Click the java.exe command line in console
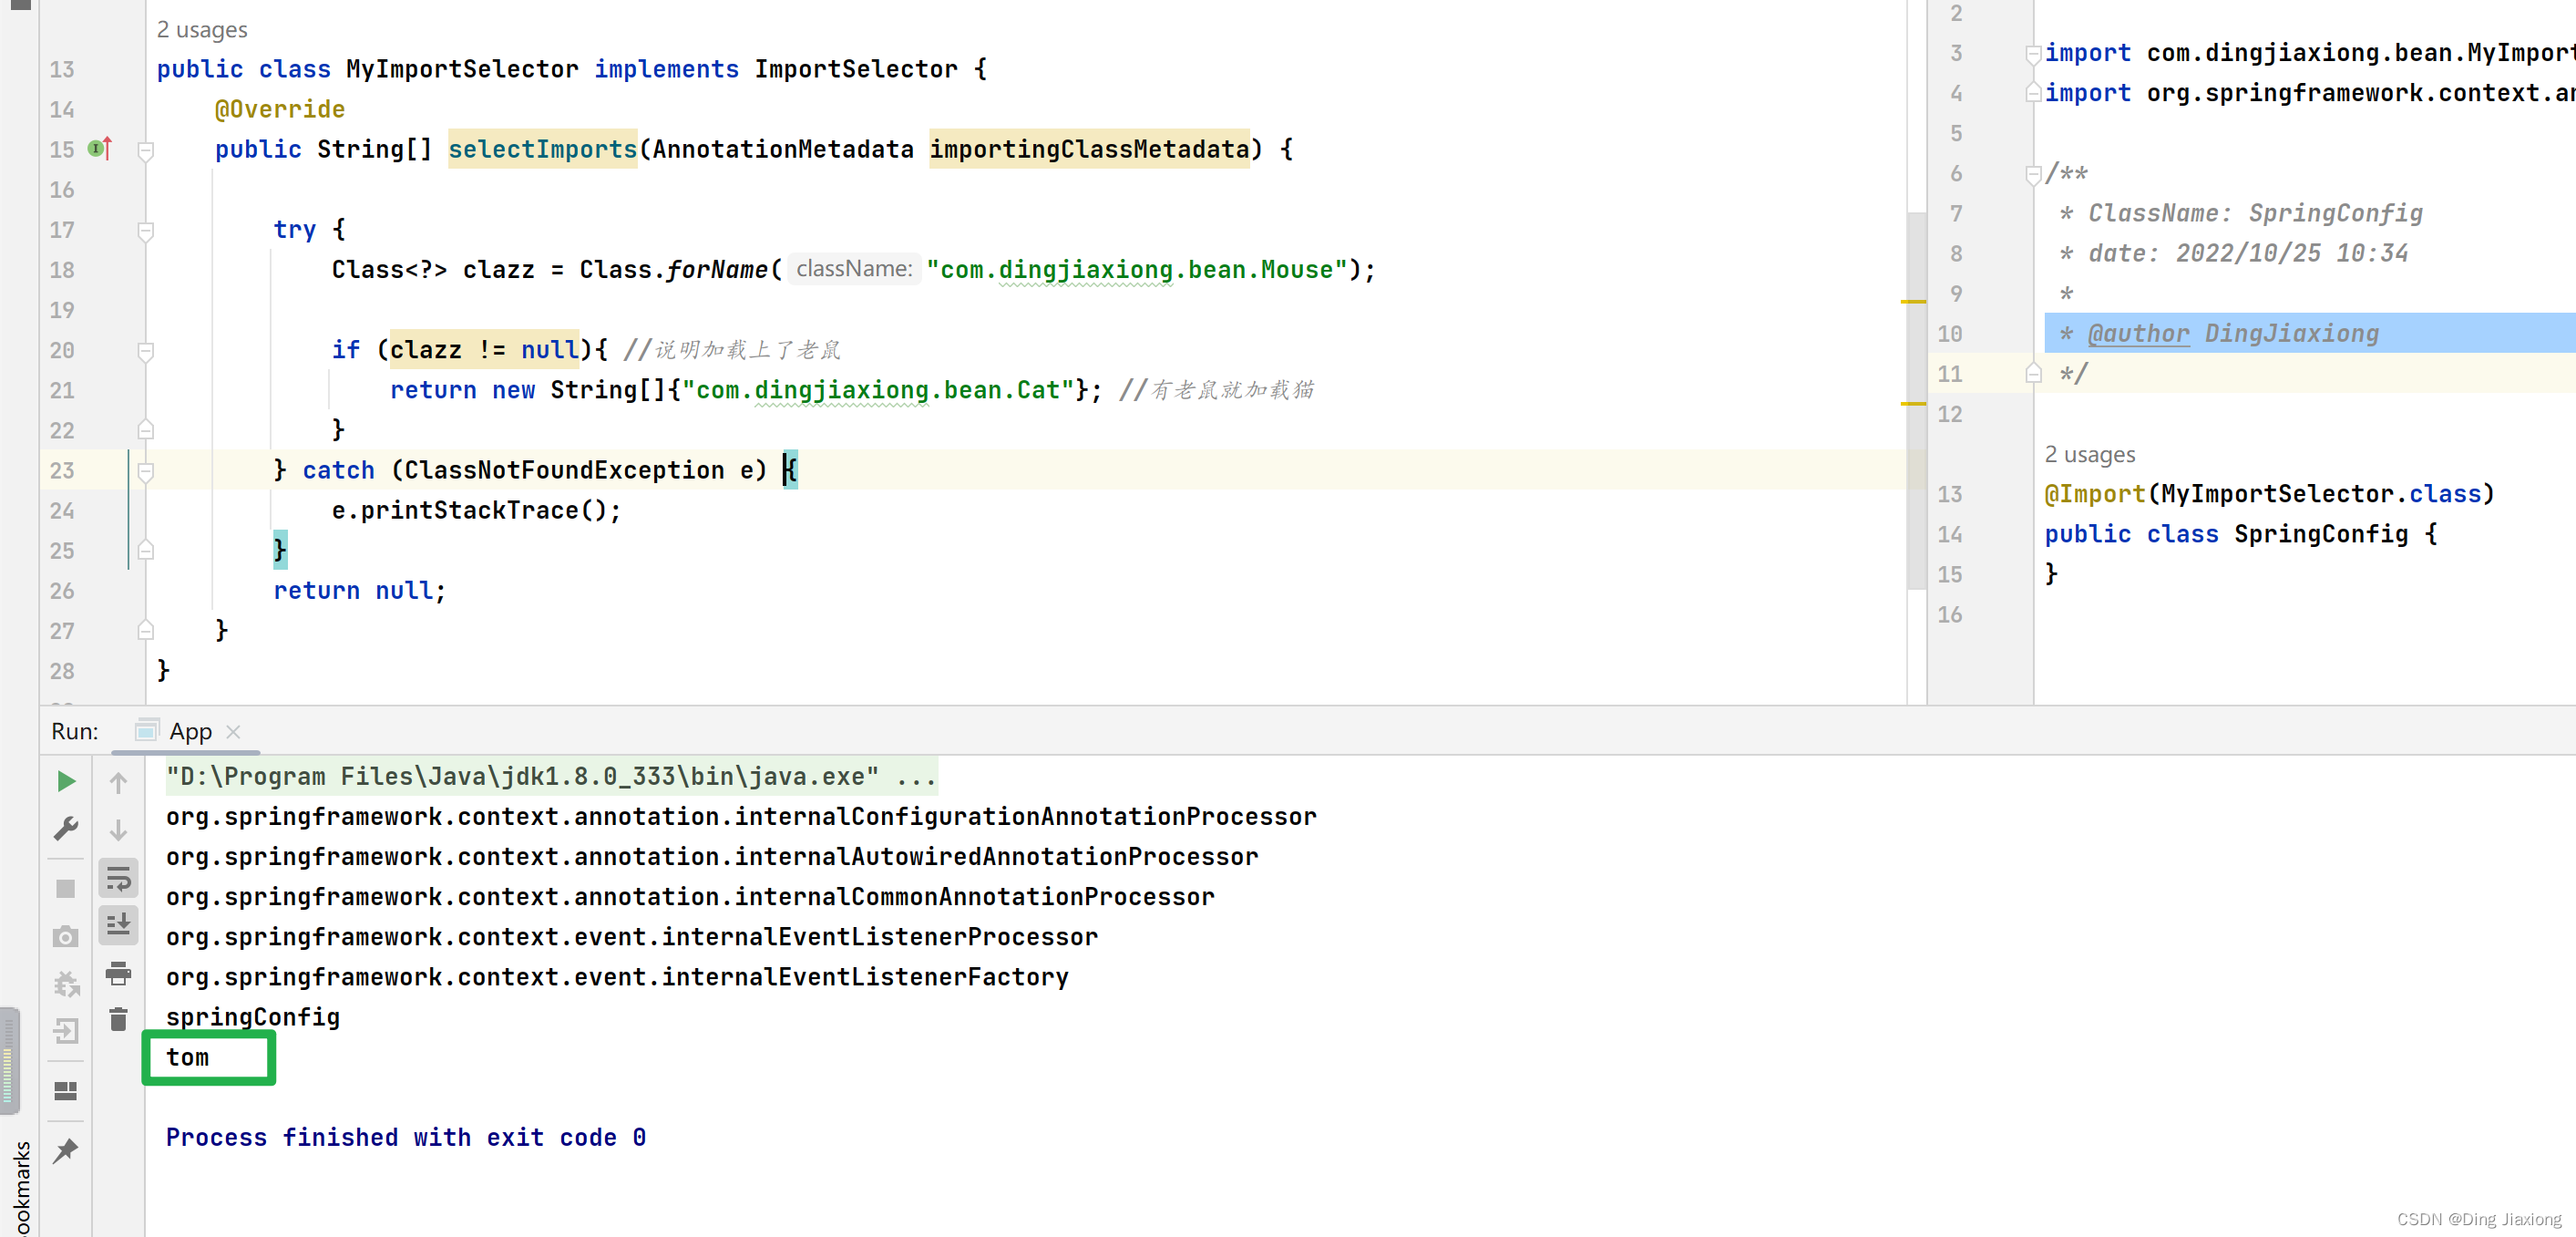2576x1237 pixels. pos(551,777)
